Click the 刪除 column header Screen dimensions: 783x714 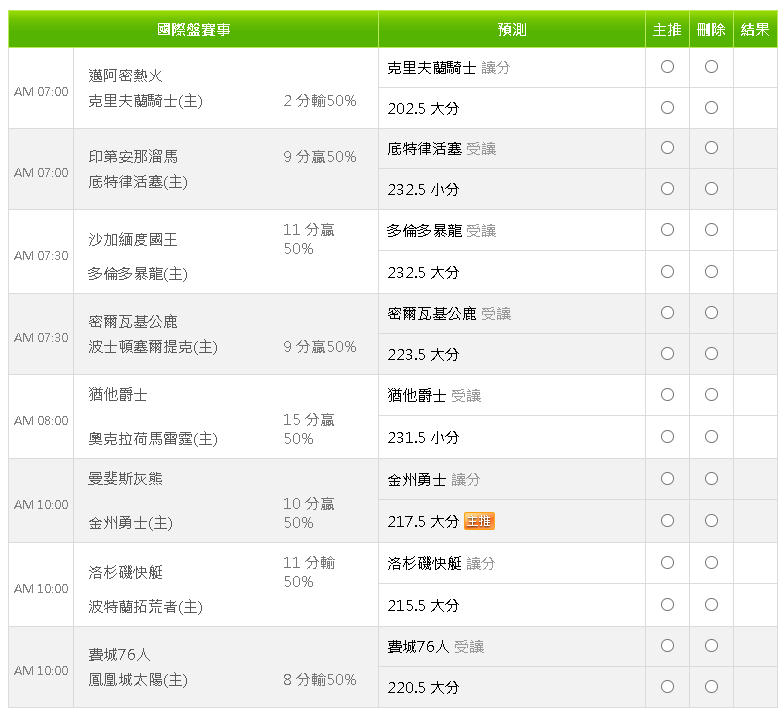[x=711, y=29]
